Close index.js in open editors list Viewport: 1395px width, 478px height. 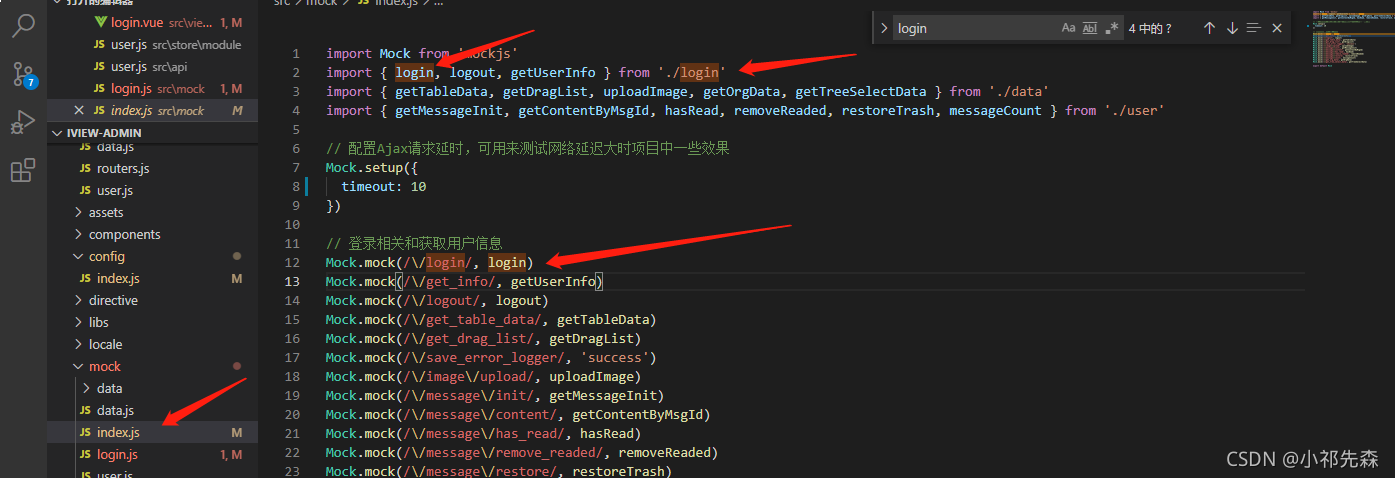tap(79, 110)
